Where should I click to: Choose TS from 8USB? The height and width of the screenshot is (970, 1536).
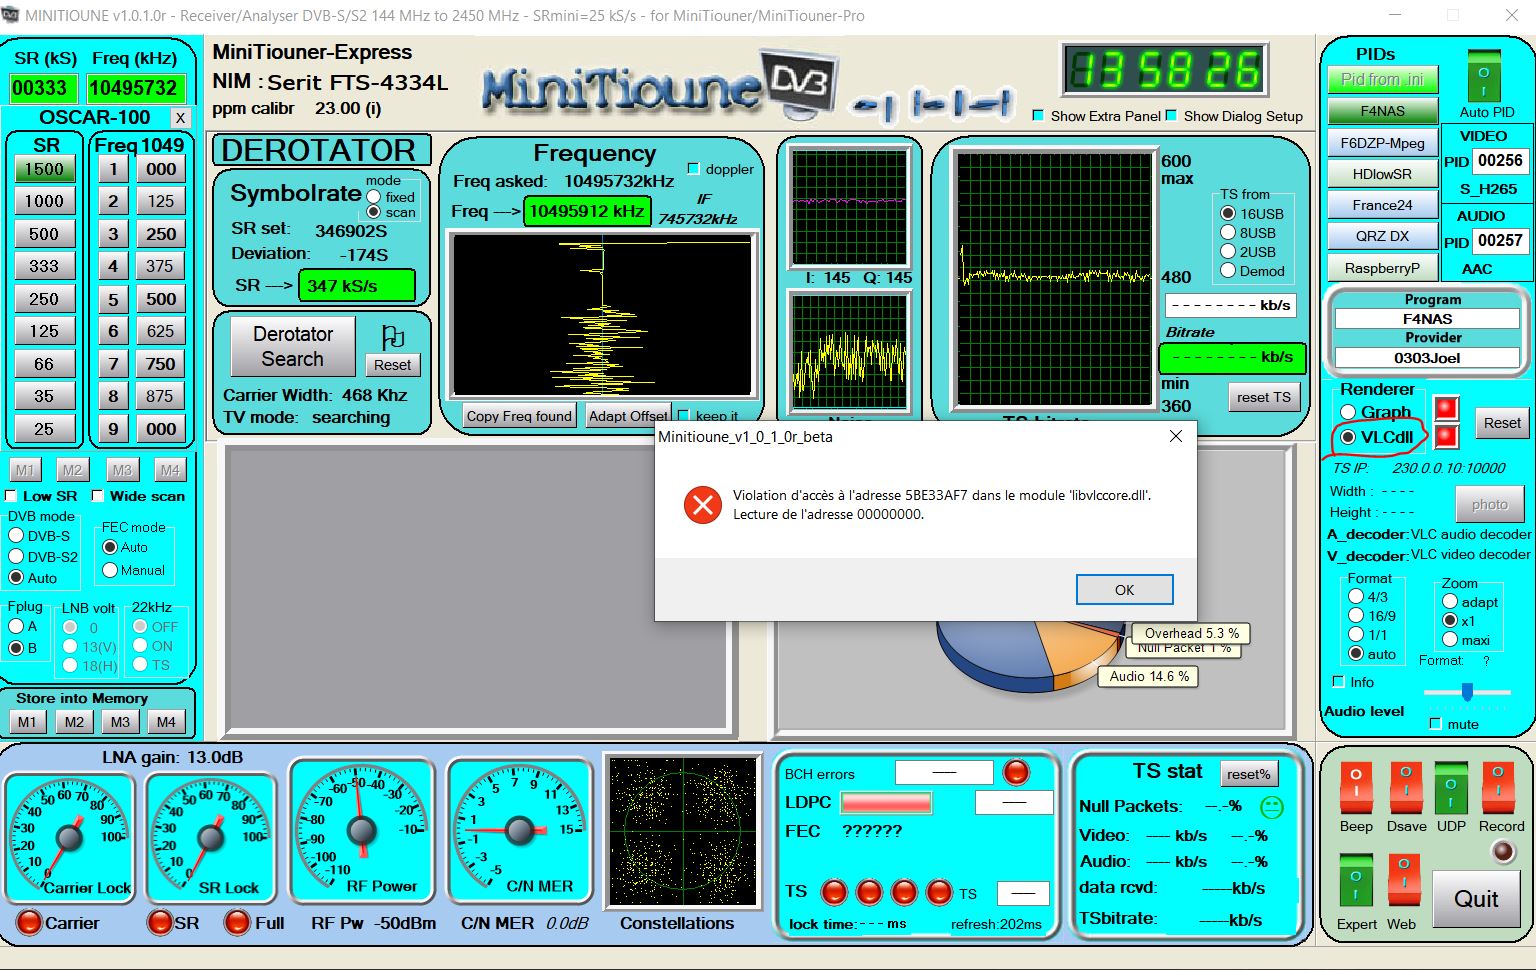coord(1228,232)
